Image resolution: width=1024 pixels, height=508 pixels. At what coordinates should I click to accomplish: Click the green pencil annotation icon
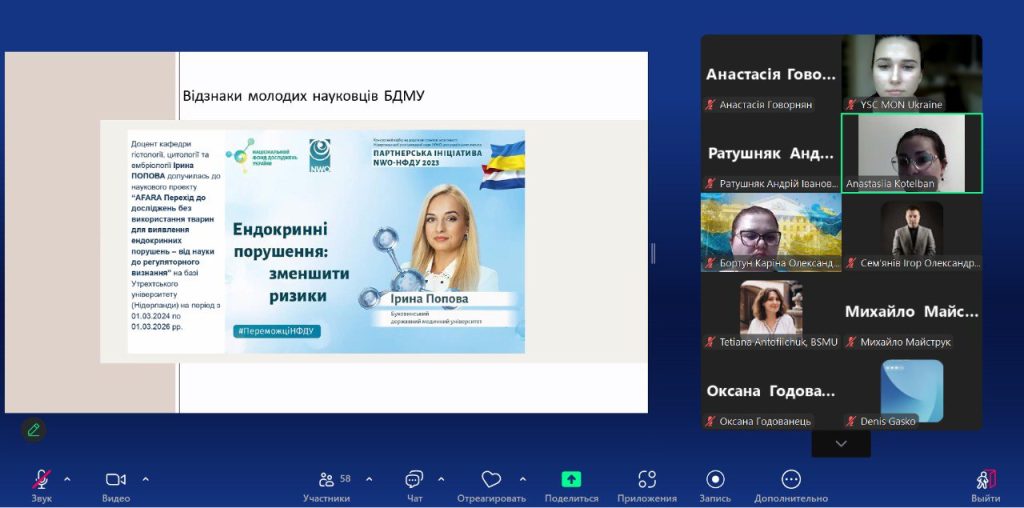[x=34, y=430]
